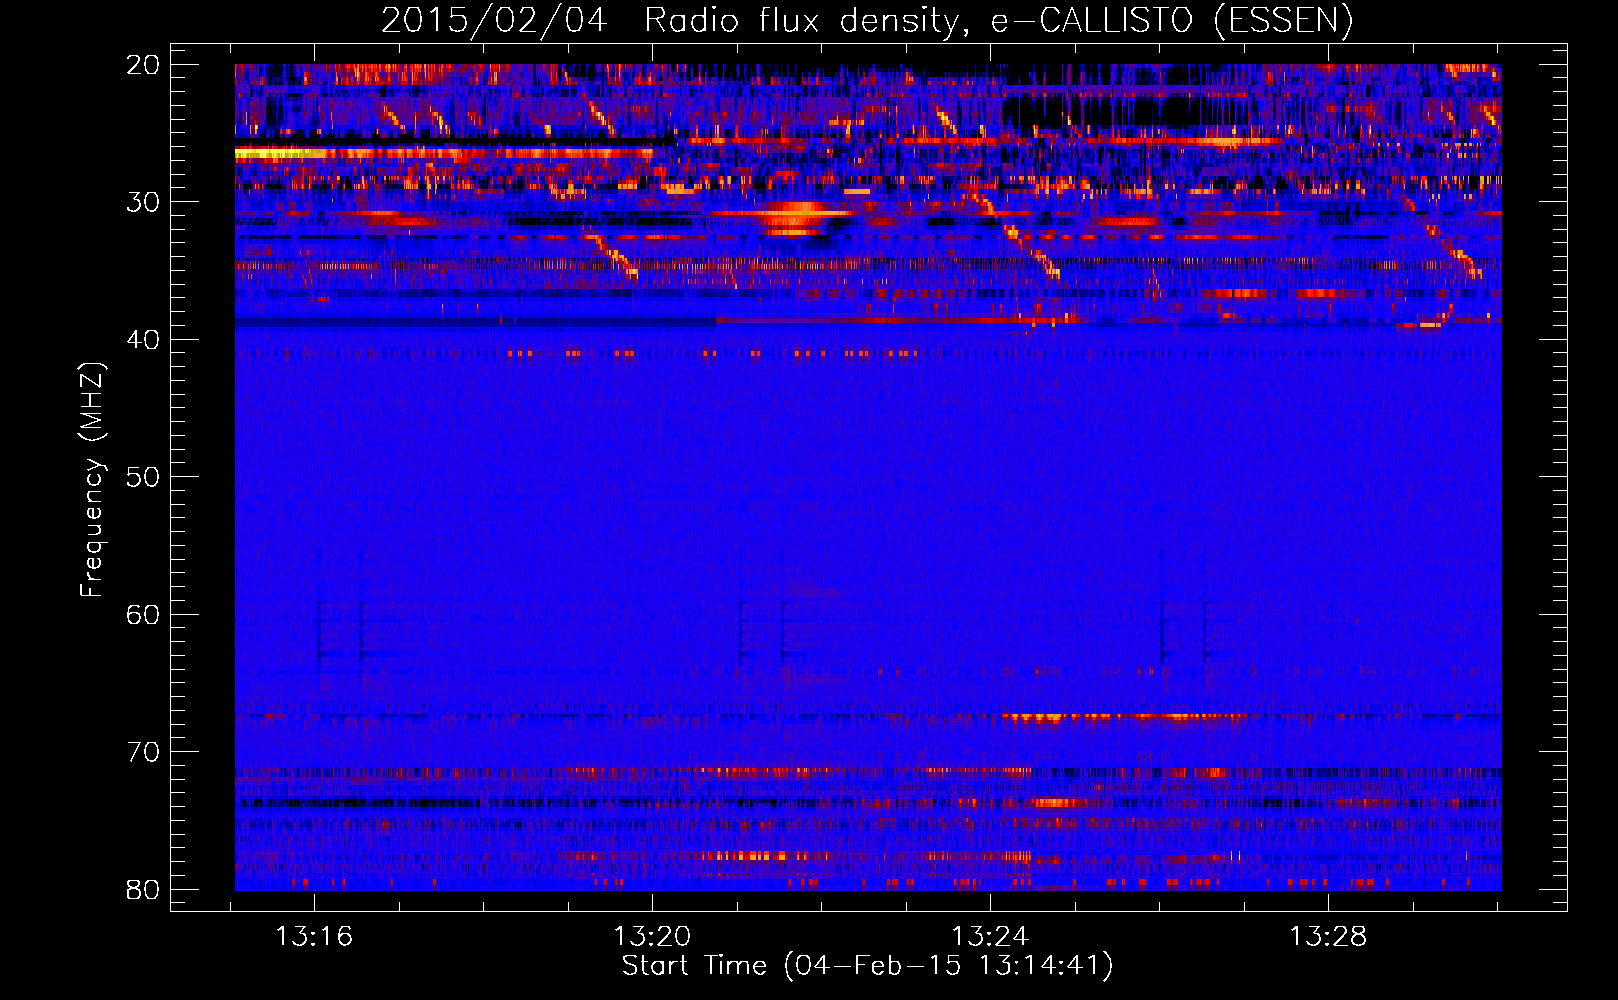Select the 13:20 time tick label
This screenshot has width=1618, height=1000.
[652, 937]
